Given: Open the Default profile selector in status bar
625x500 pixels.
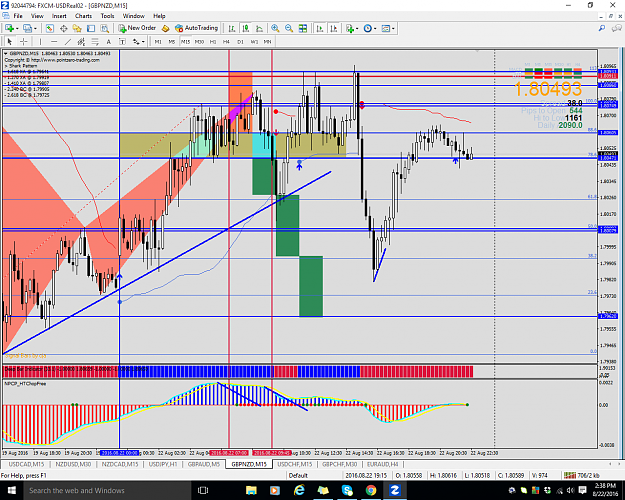Looking at the screenshot, I should pos(298,475).
